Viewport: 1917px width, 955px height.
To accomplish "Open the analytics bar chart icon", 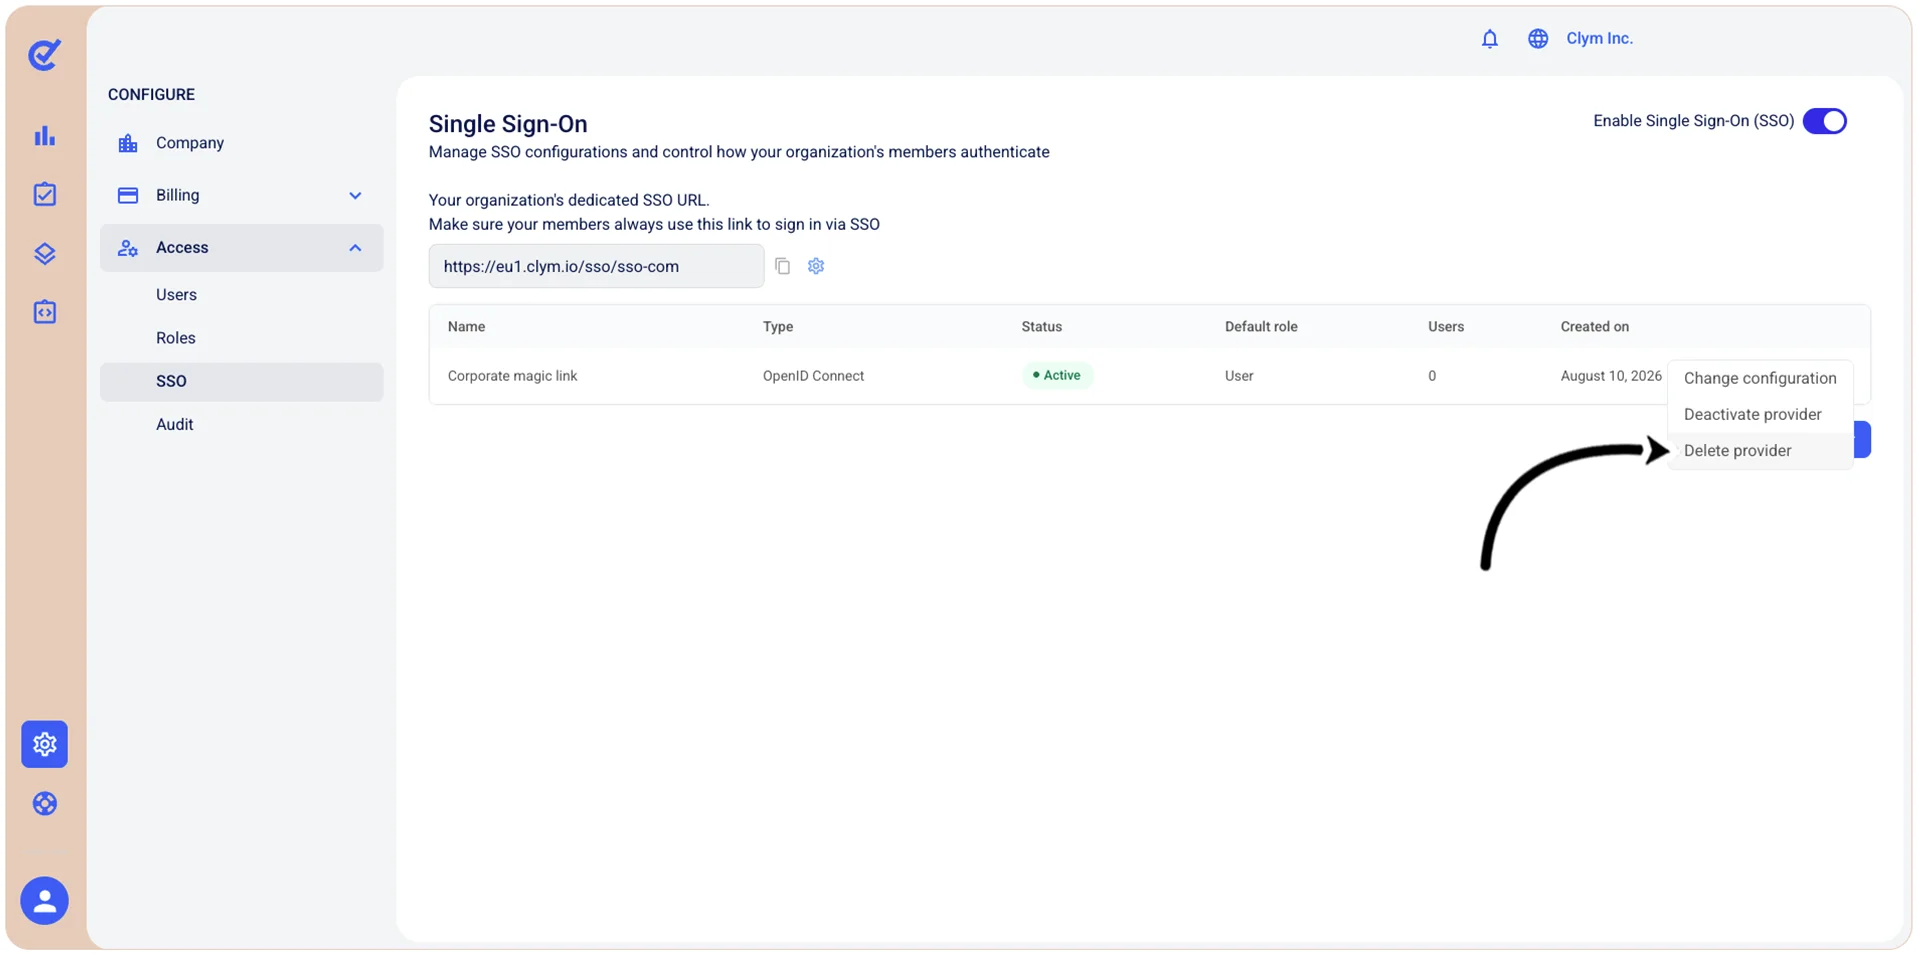I will pos(44,136).
